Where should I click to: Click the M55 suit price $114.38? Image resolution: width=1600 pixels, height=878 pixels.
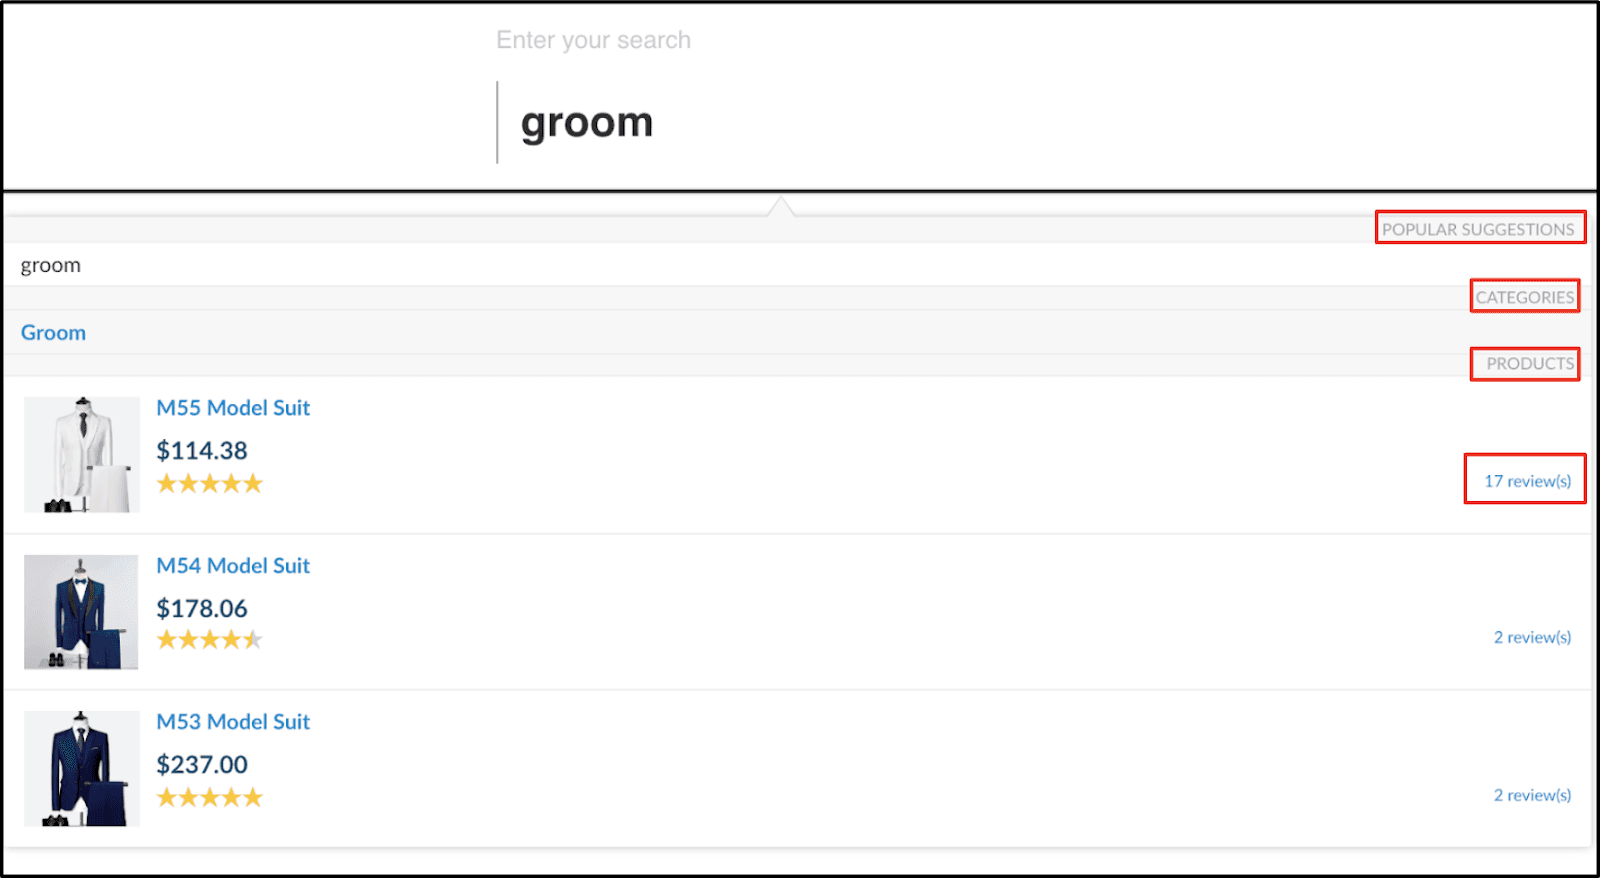[x=202, y=451]
